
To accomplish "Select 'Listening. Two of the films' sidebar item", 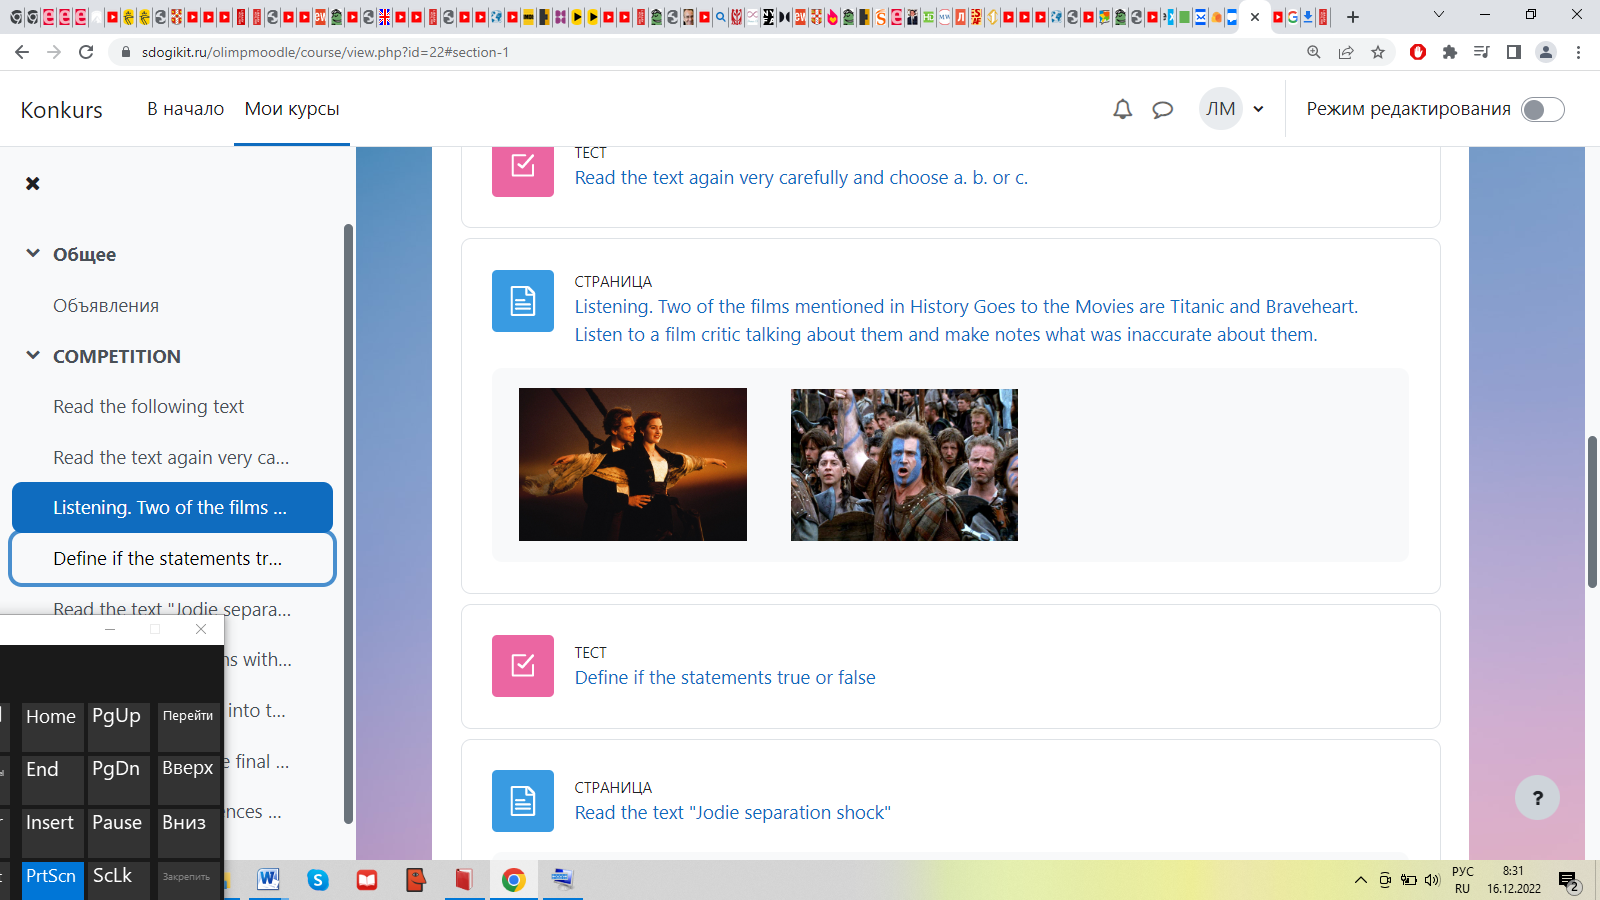I will point(172,508).
